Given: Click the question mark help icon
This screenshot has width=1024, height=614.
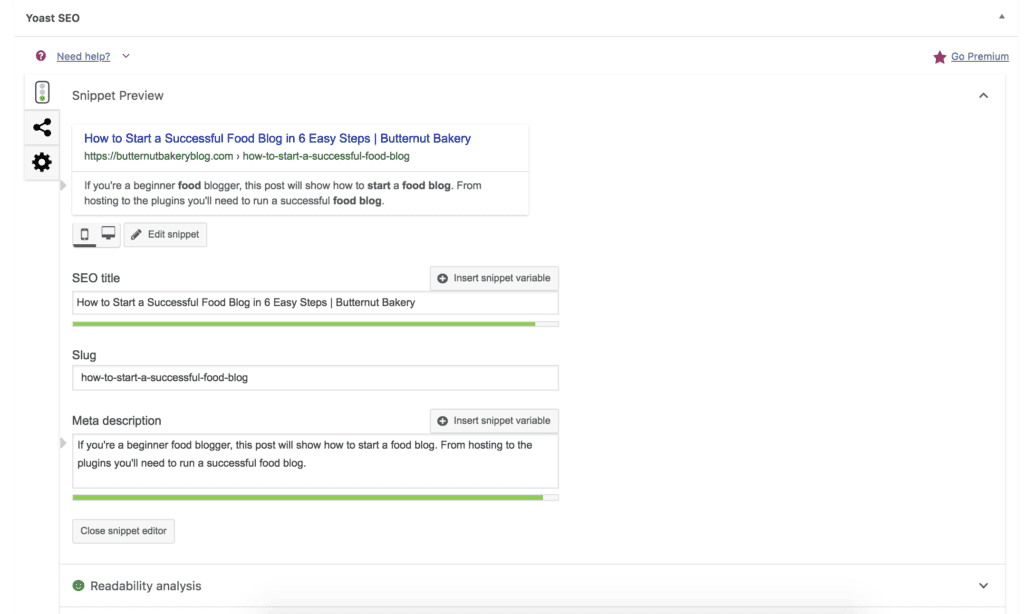Looking at the screenshot, I should (41, 56).
